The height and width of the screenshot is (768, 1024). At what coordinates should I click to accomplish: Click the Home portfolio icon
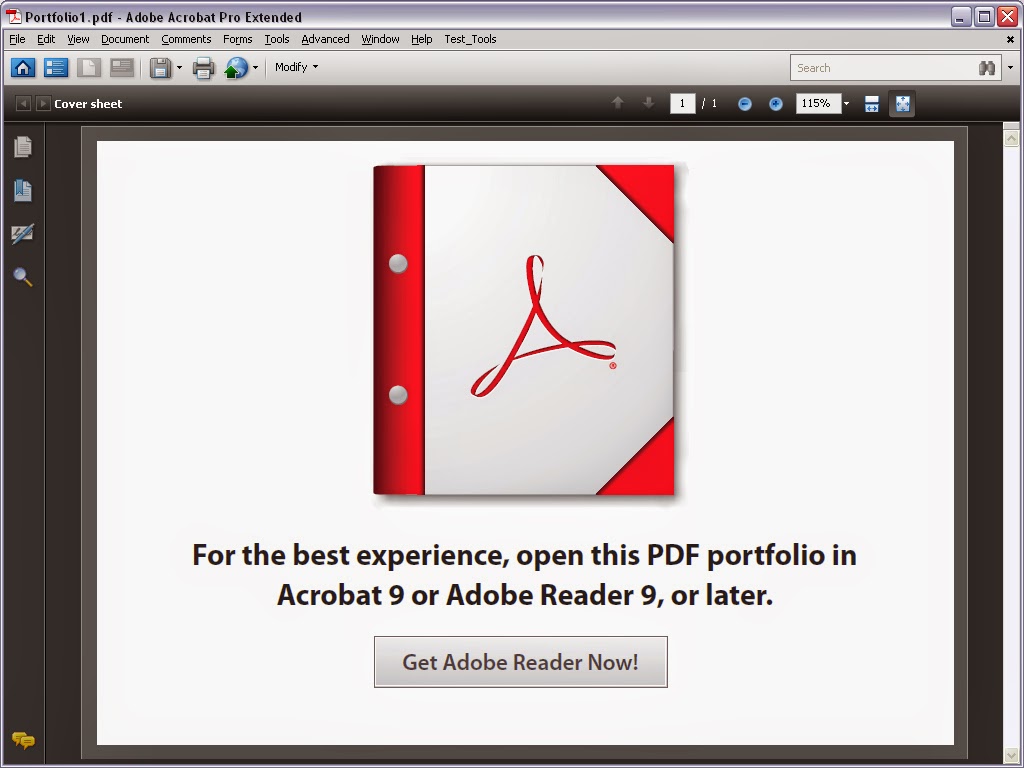(24, 67)
